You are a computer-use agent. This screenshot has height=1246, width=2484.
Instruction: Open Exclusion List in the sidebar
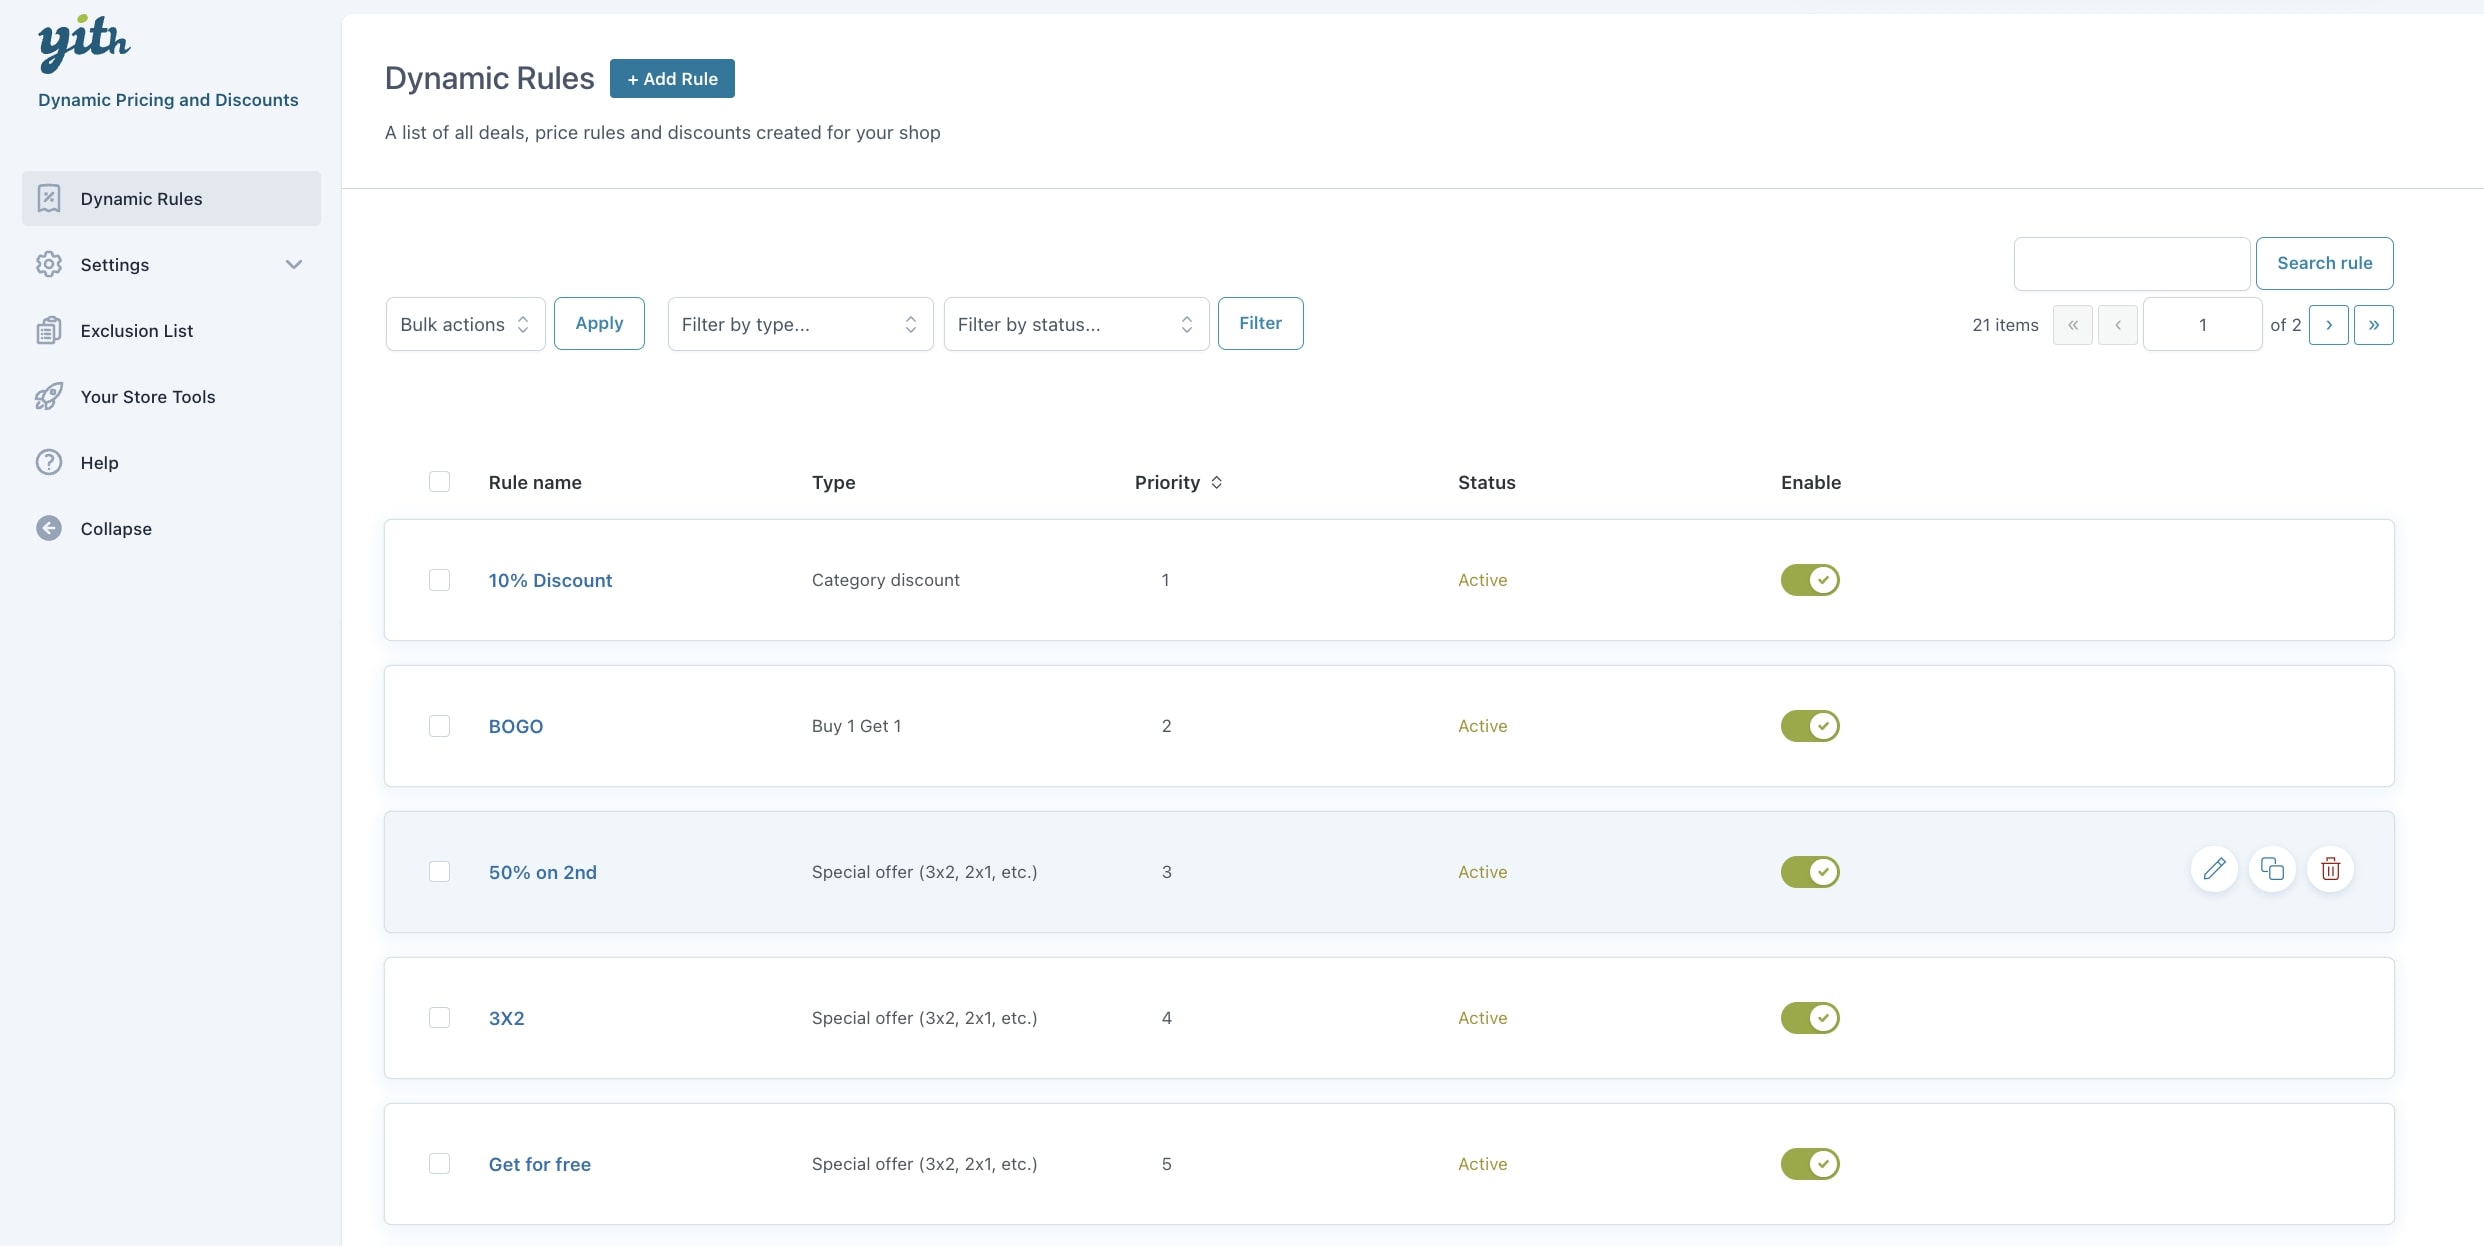coord(136,331)
